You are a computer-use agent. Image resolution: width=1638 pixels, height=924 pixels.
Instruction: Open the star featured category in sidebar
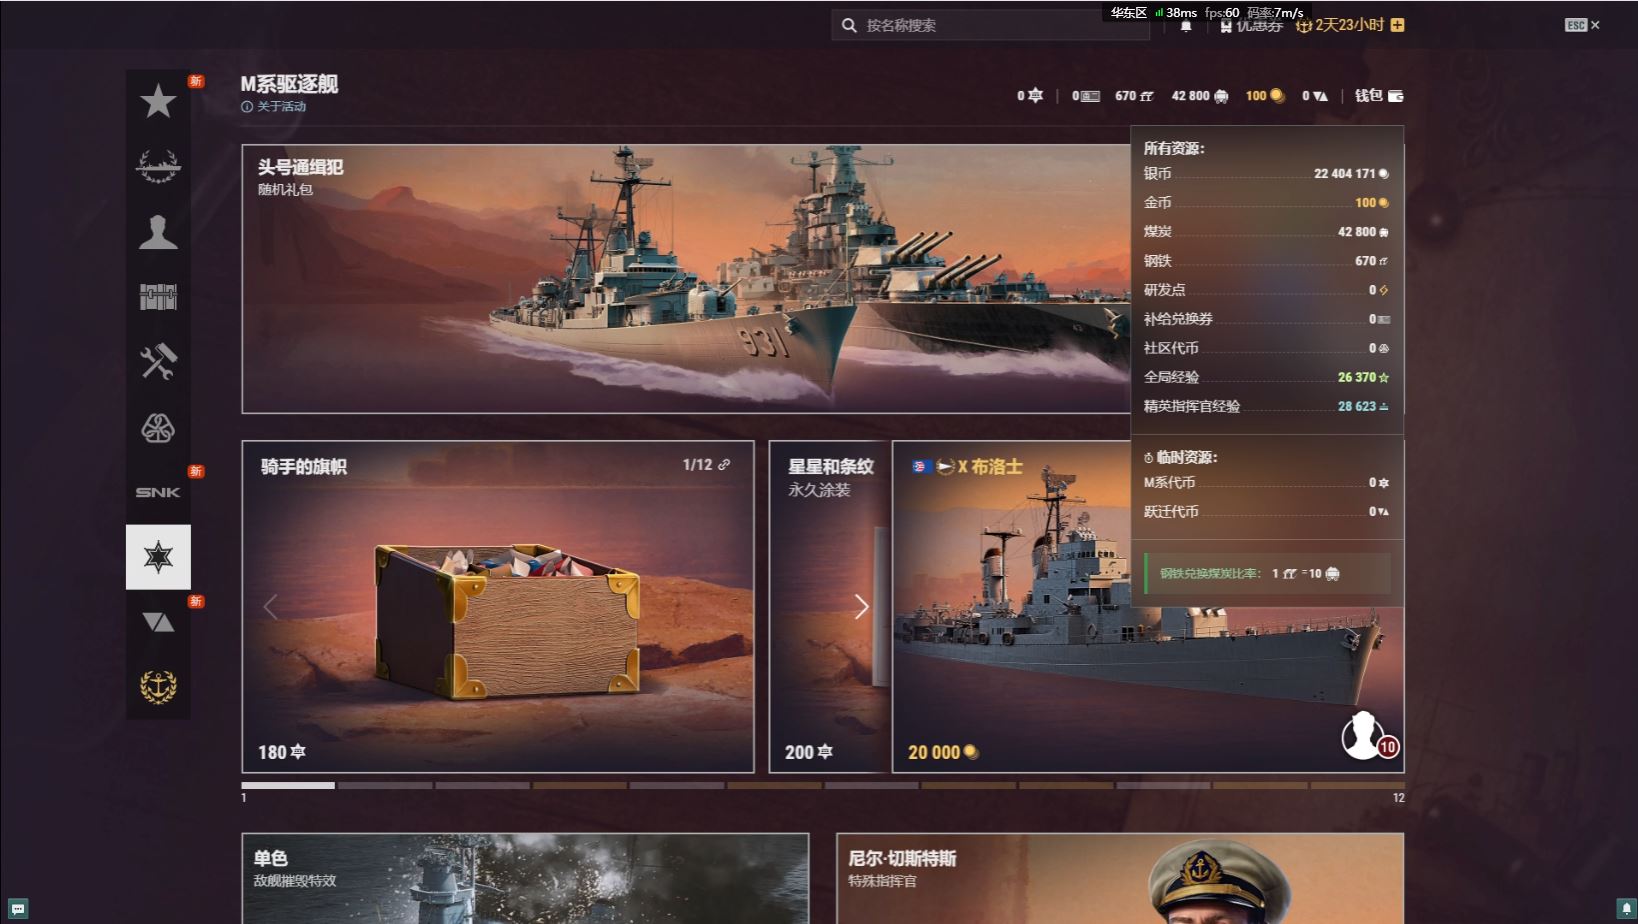158,101
